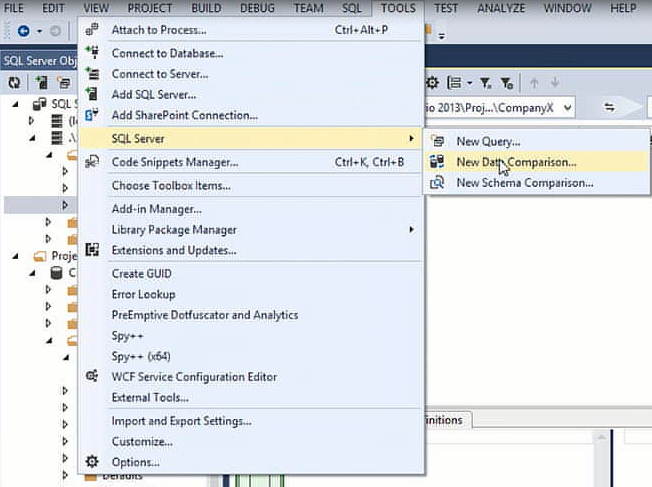Click the Add SQL Server icon in menu
Viewport: 652px width, 487px height.
92,94
